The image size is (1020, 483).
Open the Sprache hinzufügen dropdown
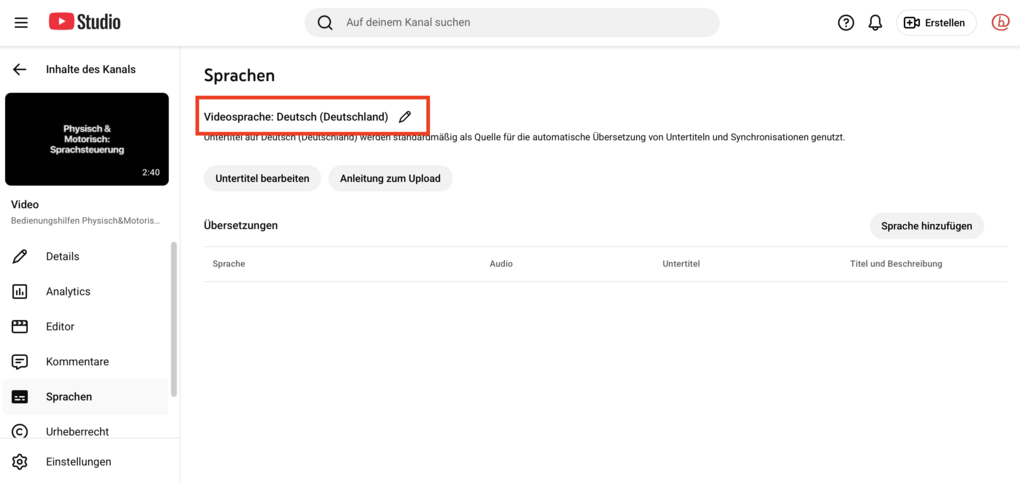pyautogui.click(x=926, y=226)
